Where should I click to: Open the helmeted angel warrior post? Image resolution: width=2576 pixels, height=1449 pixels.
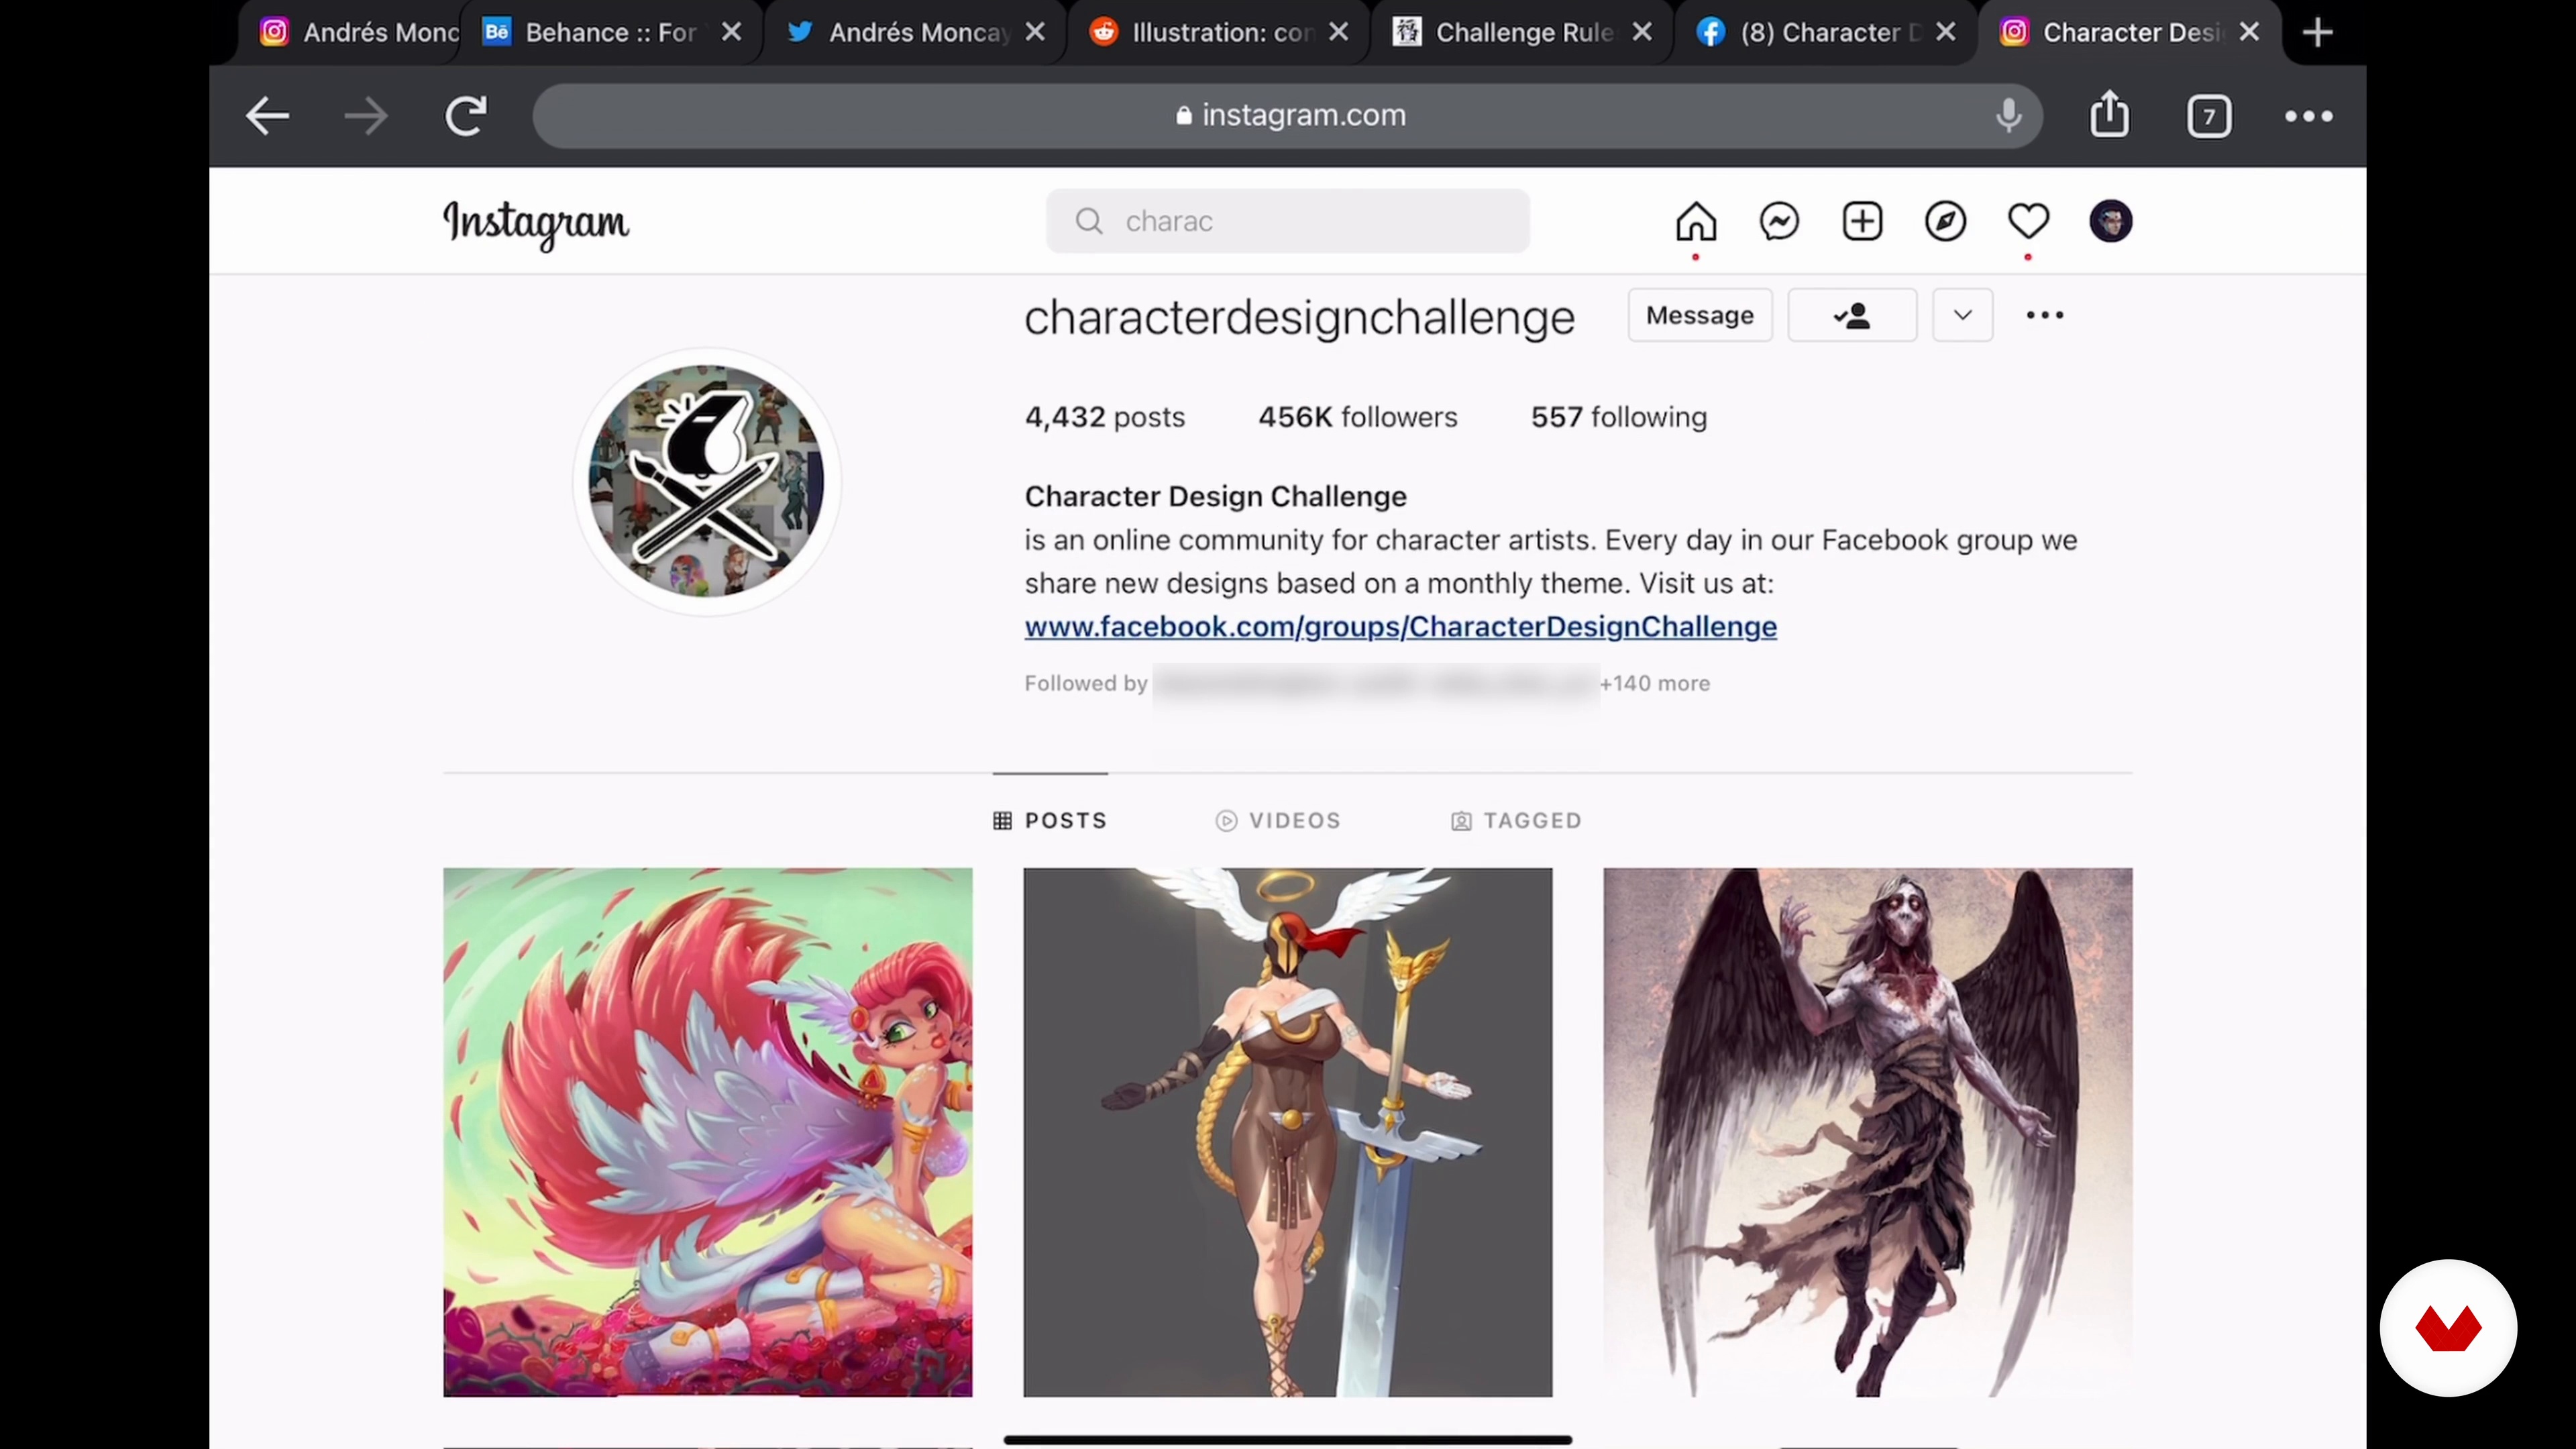pyautogui.click(x=1287, y=1132)
